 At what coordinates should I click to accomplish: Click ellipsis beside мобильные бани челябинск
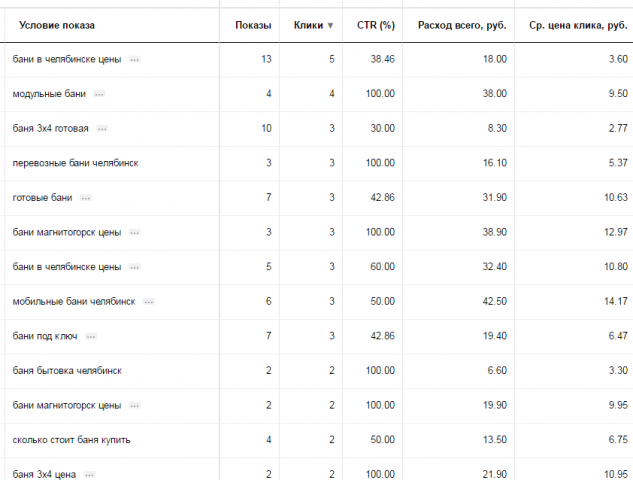tap(149, 302)
